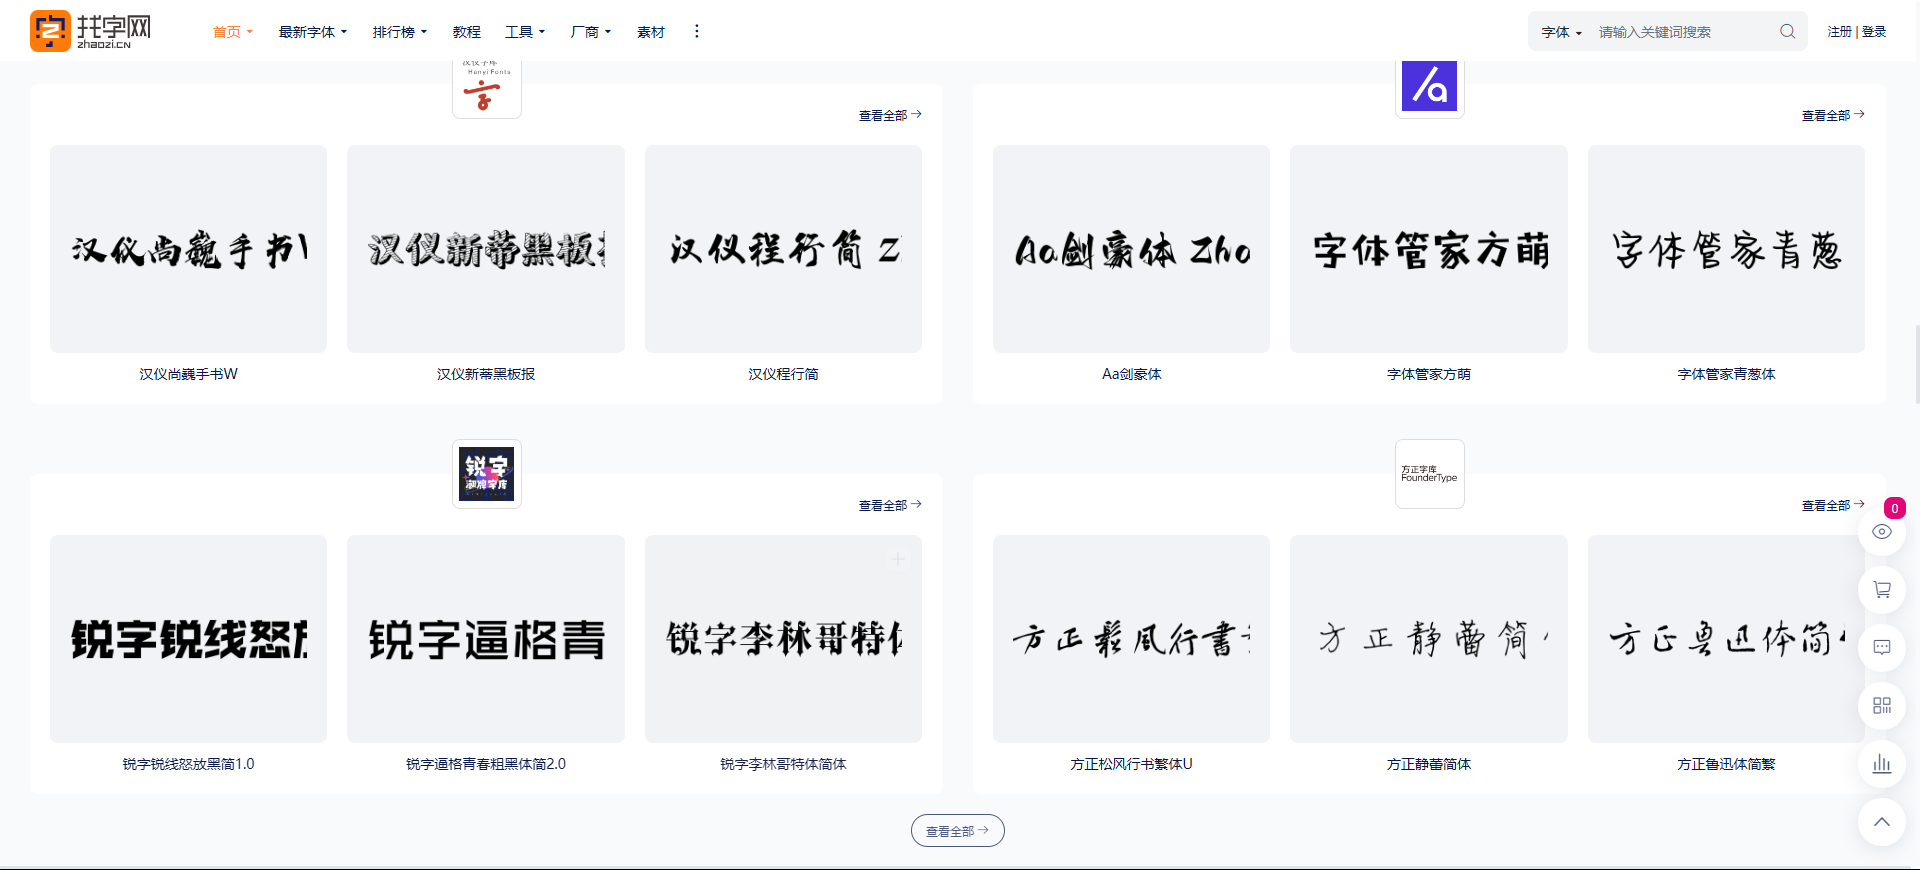Image resolution: width=1920 pixels, height=870 pixels.
Task: Click 查看全部 in the Hanyi section
Action: click(x=890, y=115)
